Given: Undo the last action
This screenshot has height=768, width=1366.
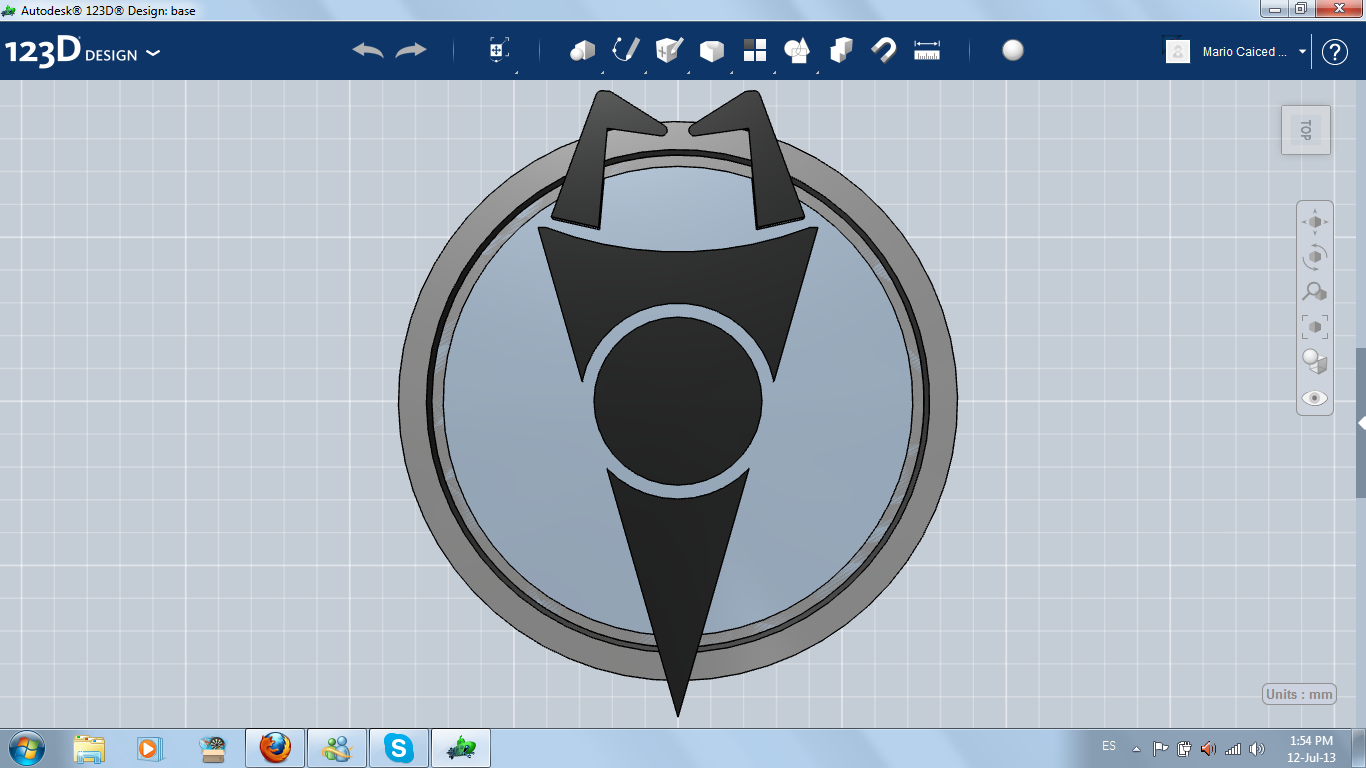Looking at the screenshot, I should [367, 50].
